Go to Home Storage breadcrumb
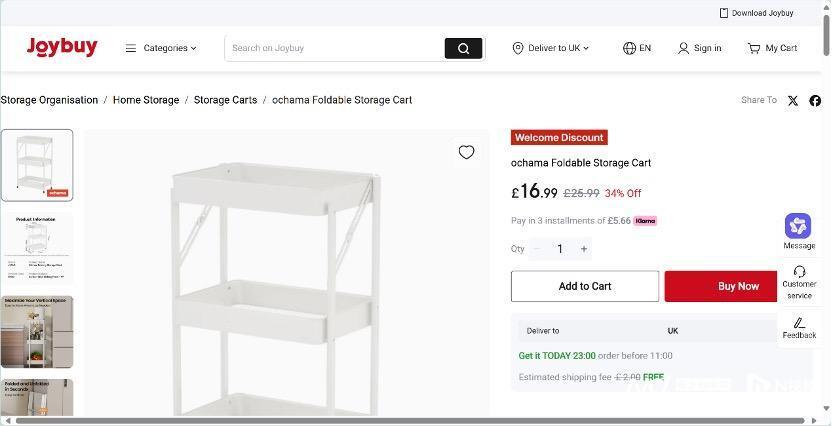Image resolution: width=832 pixels, height=426 pixels. 146,100
